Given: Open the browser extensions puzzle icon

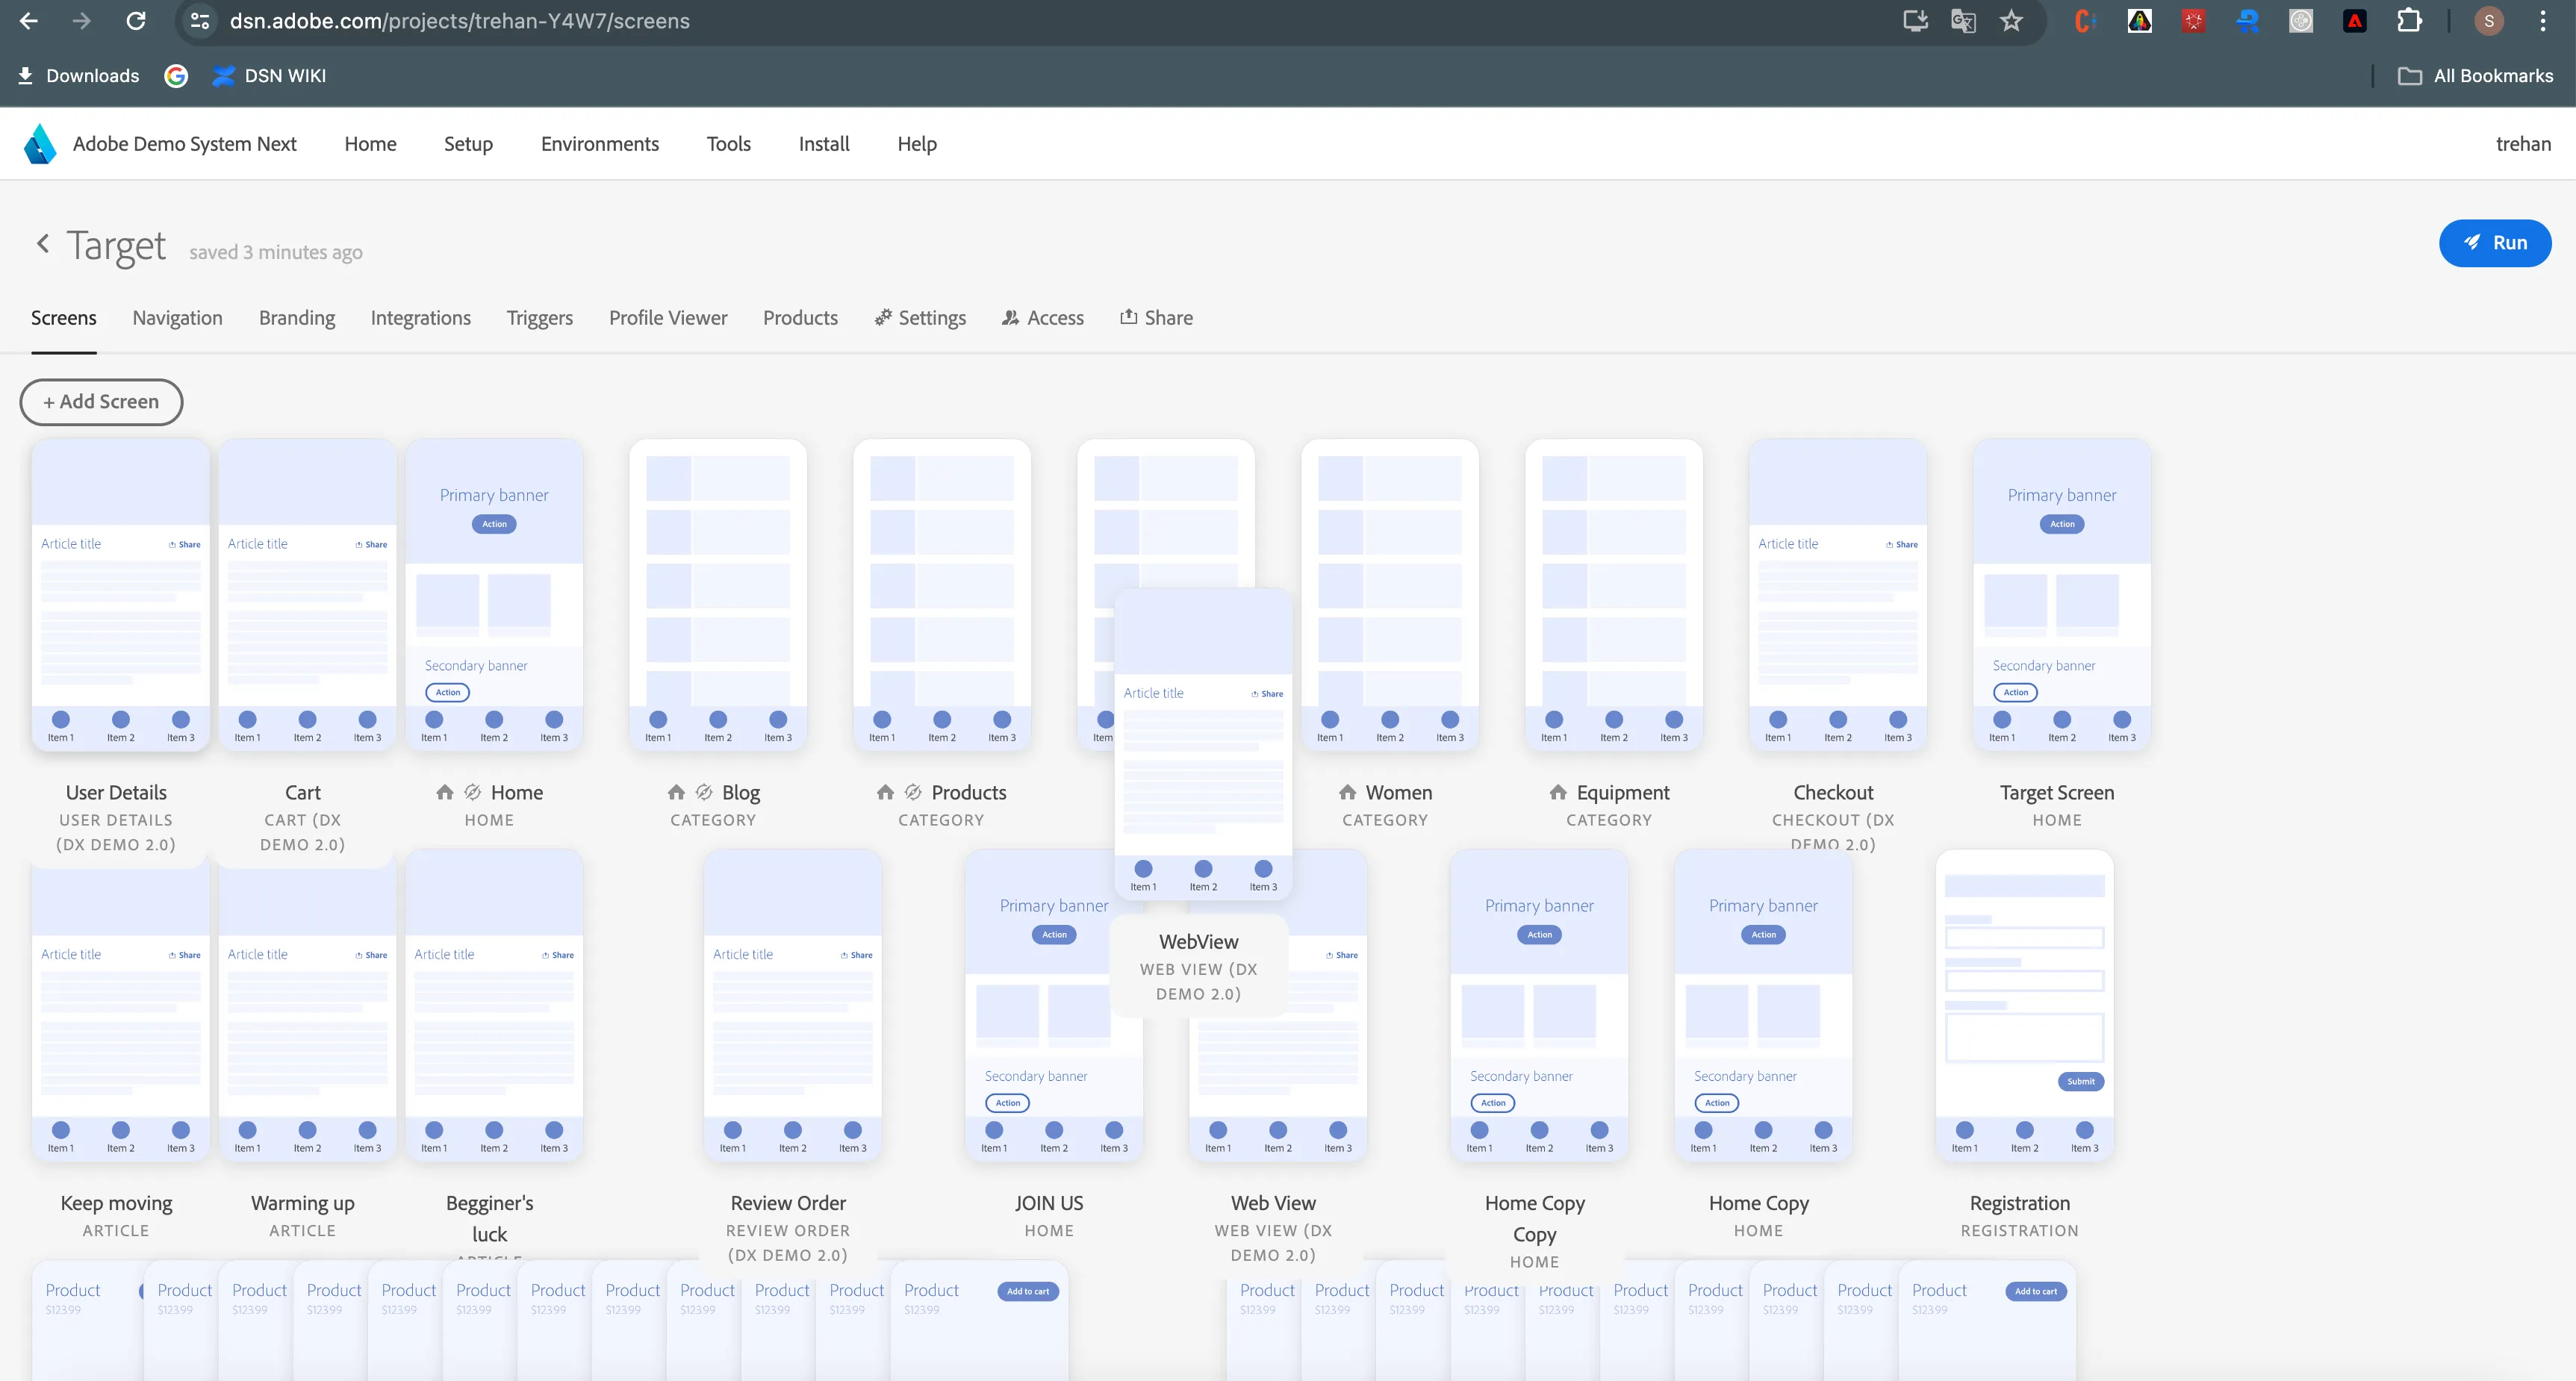Looking at the screenshot, I should coord(2410,21).
